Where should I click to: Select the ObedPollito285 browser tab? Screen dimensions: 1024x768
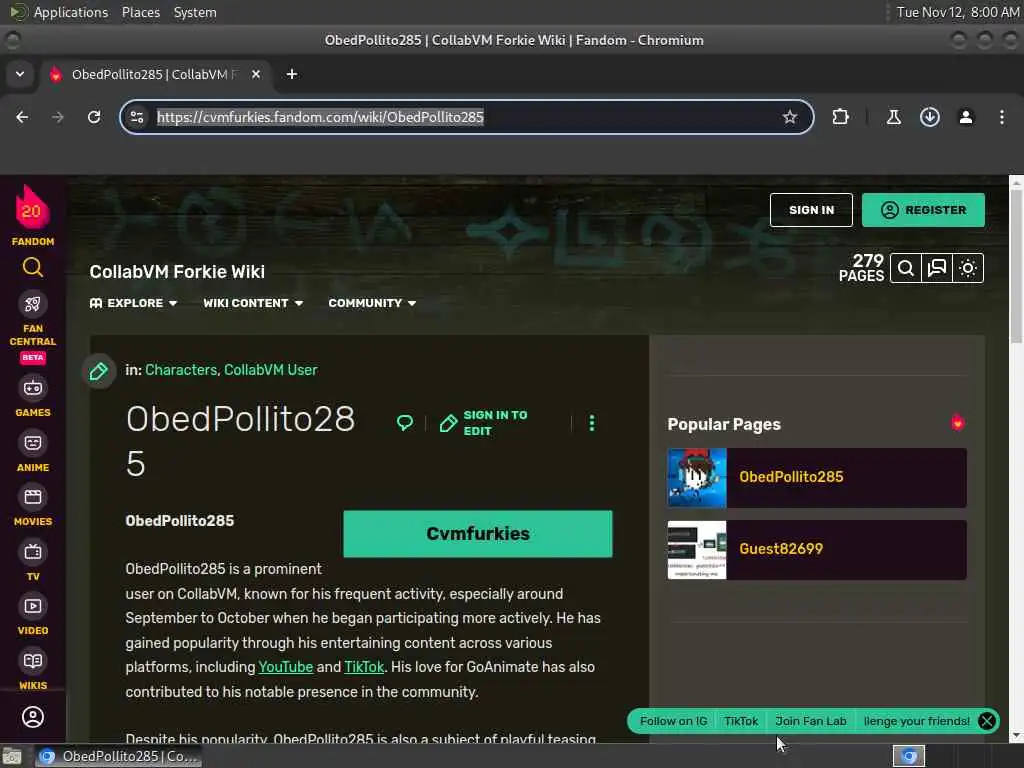156,74
